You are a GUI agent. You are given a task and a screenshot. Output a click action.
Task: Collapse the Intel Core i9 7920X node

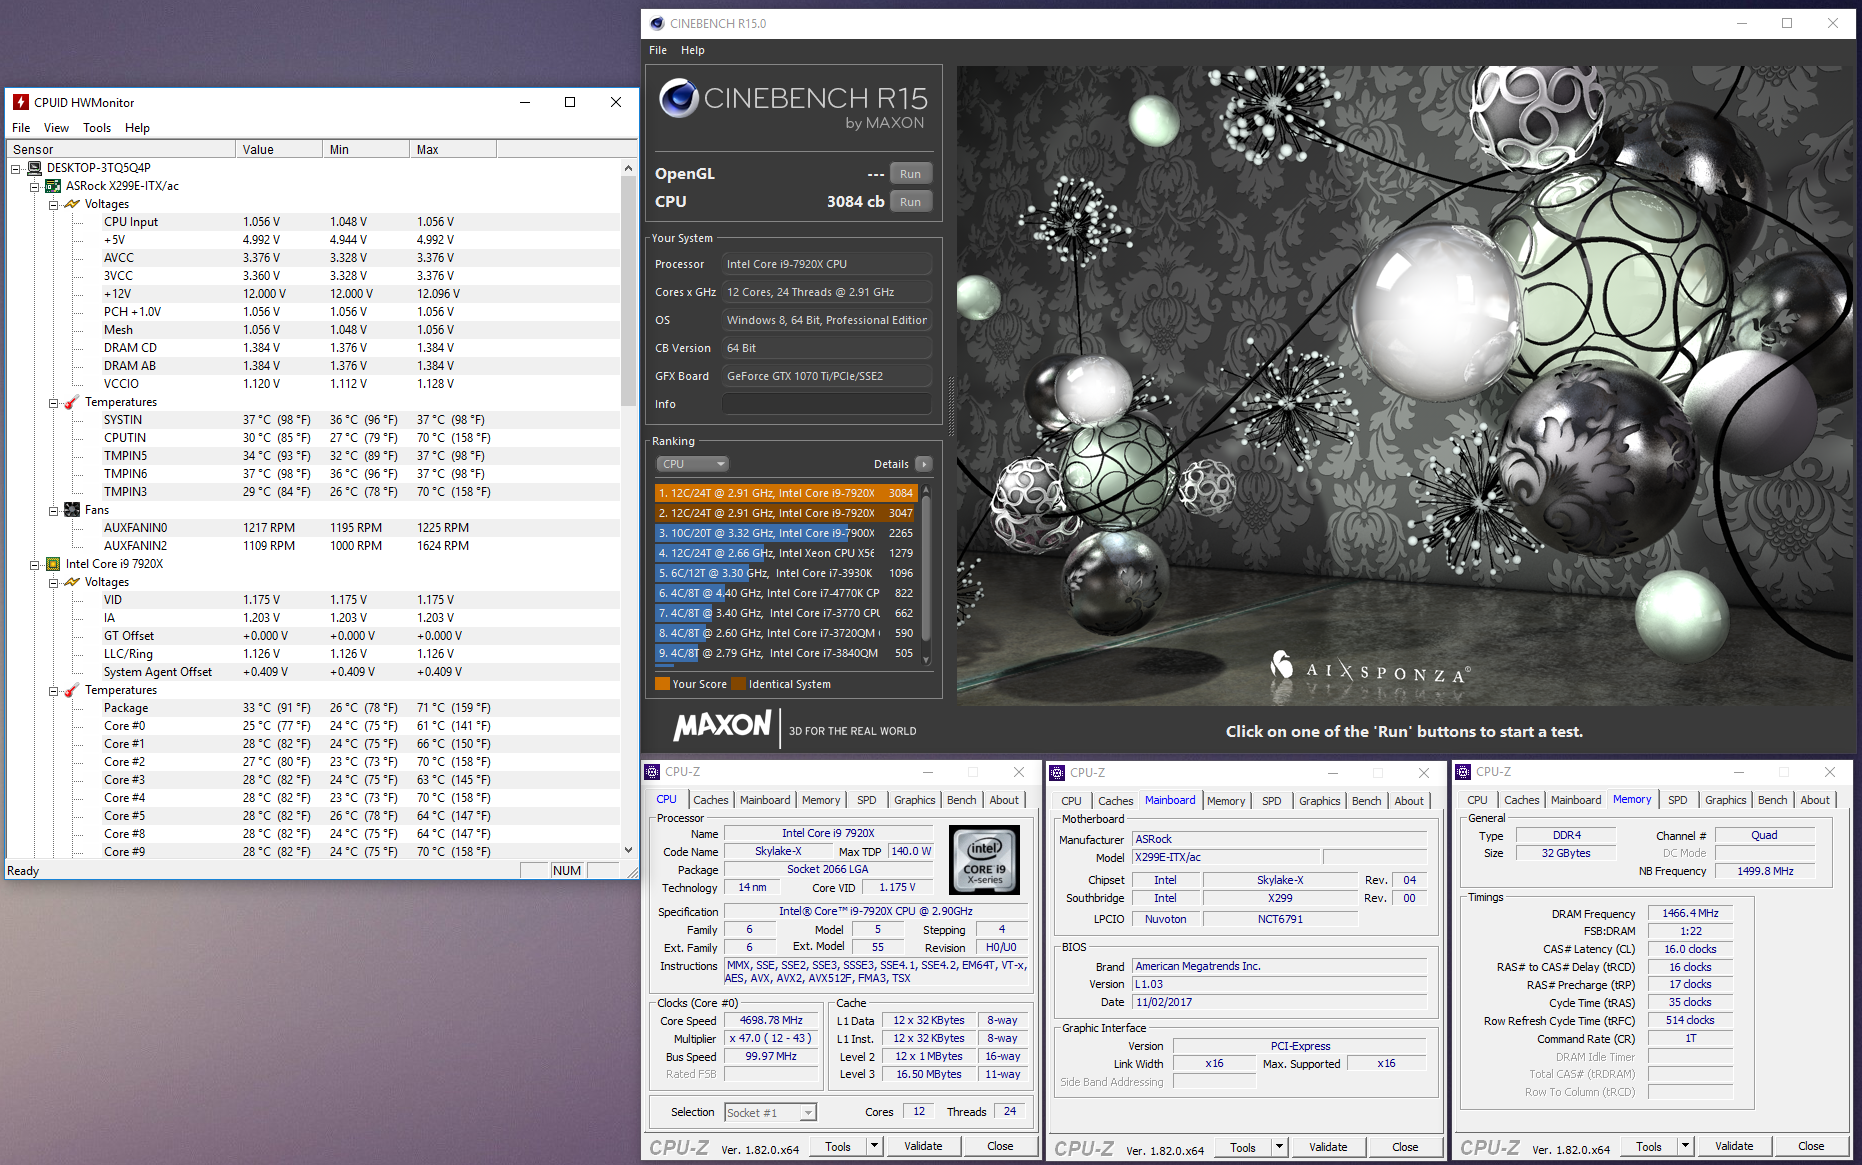(35, 565)
